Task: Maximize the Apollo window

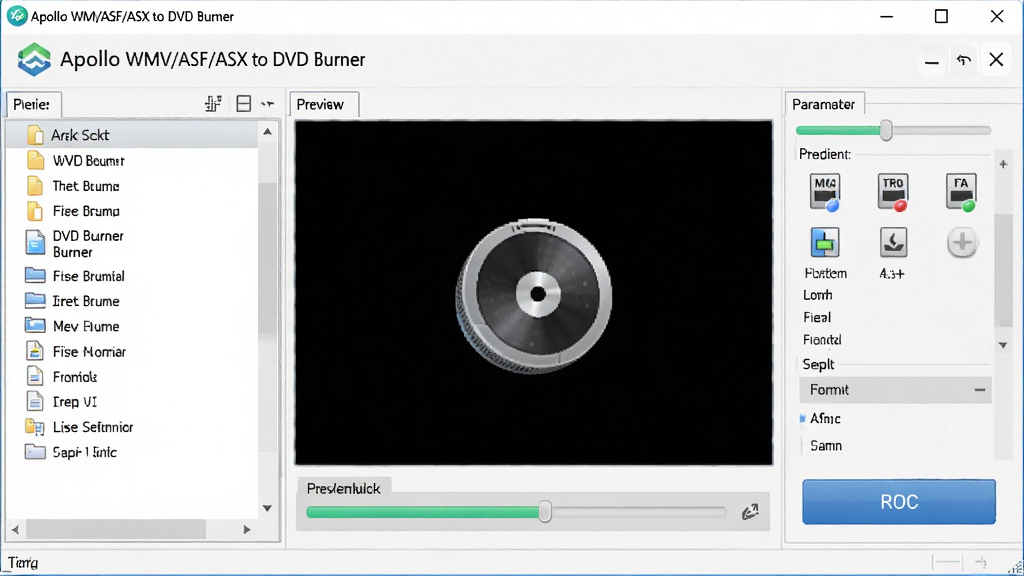Action: pos(941,16)
